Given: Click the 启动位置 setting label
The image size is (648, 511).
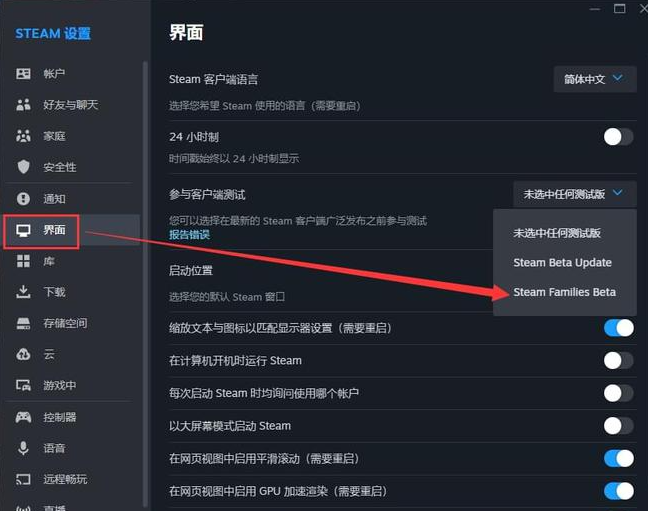Looking at the screenshot, I should [x=191, y=271].
